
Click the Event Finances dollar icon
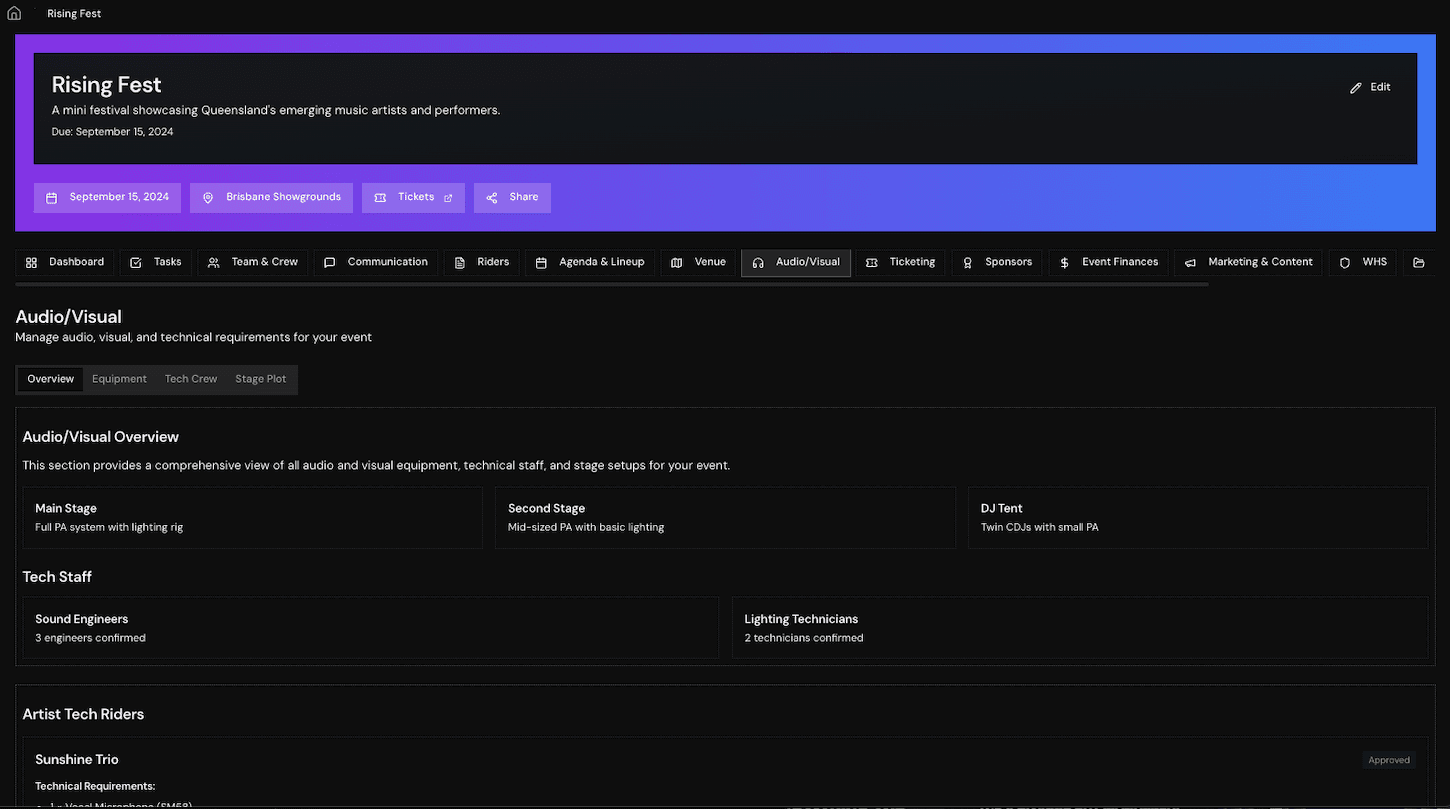(x=1064, y=263)
